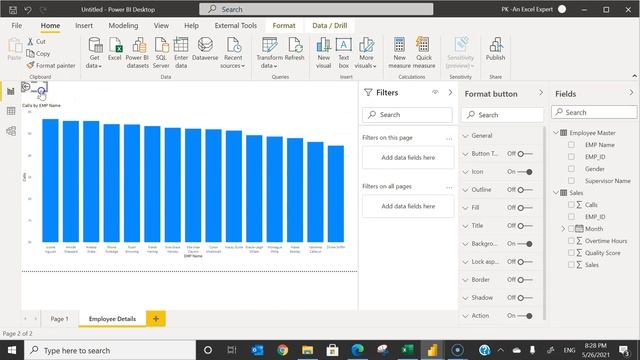Open Power BI datasets
This screenshot has height=360, width=640.
pyautogui.click(x=138, y=53)
